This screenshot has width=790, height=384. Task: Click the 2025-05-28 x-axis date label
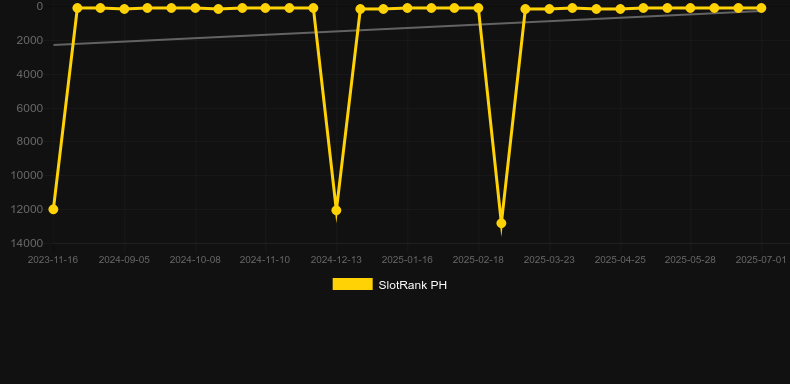690,260
